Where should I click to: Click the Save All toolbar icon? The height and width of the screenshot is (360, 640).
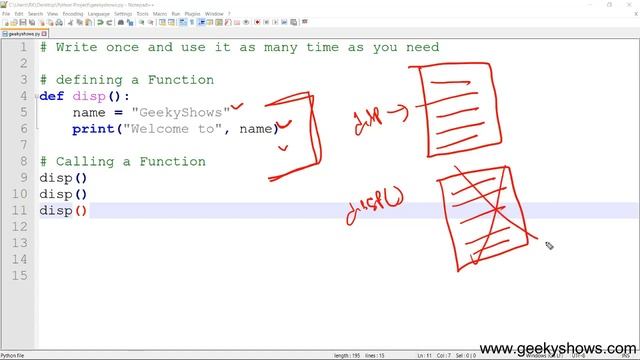tap(32, 22)
